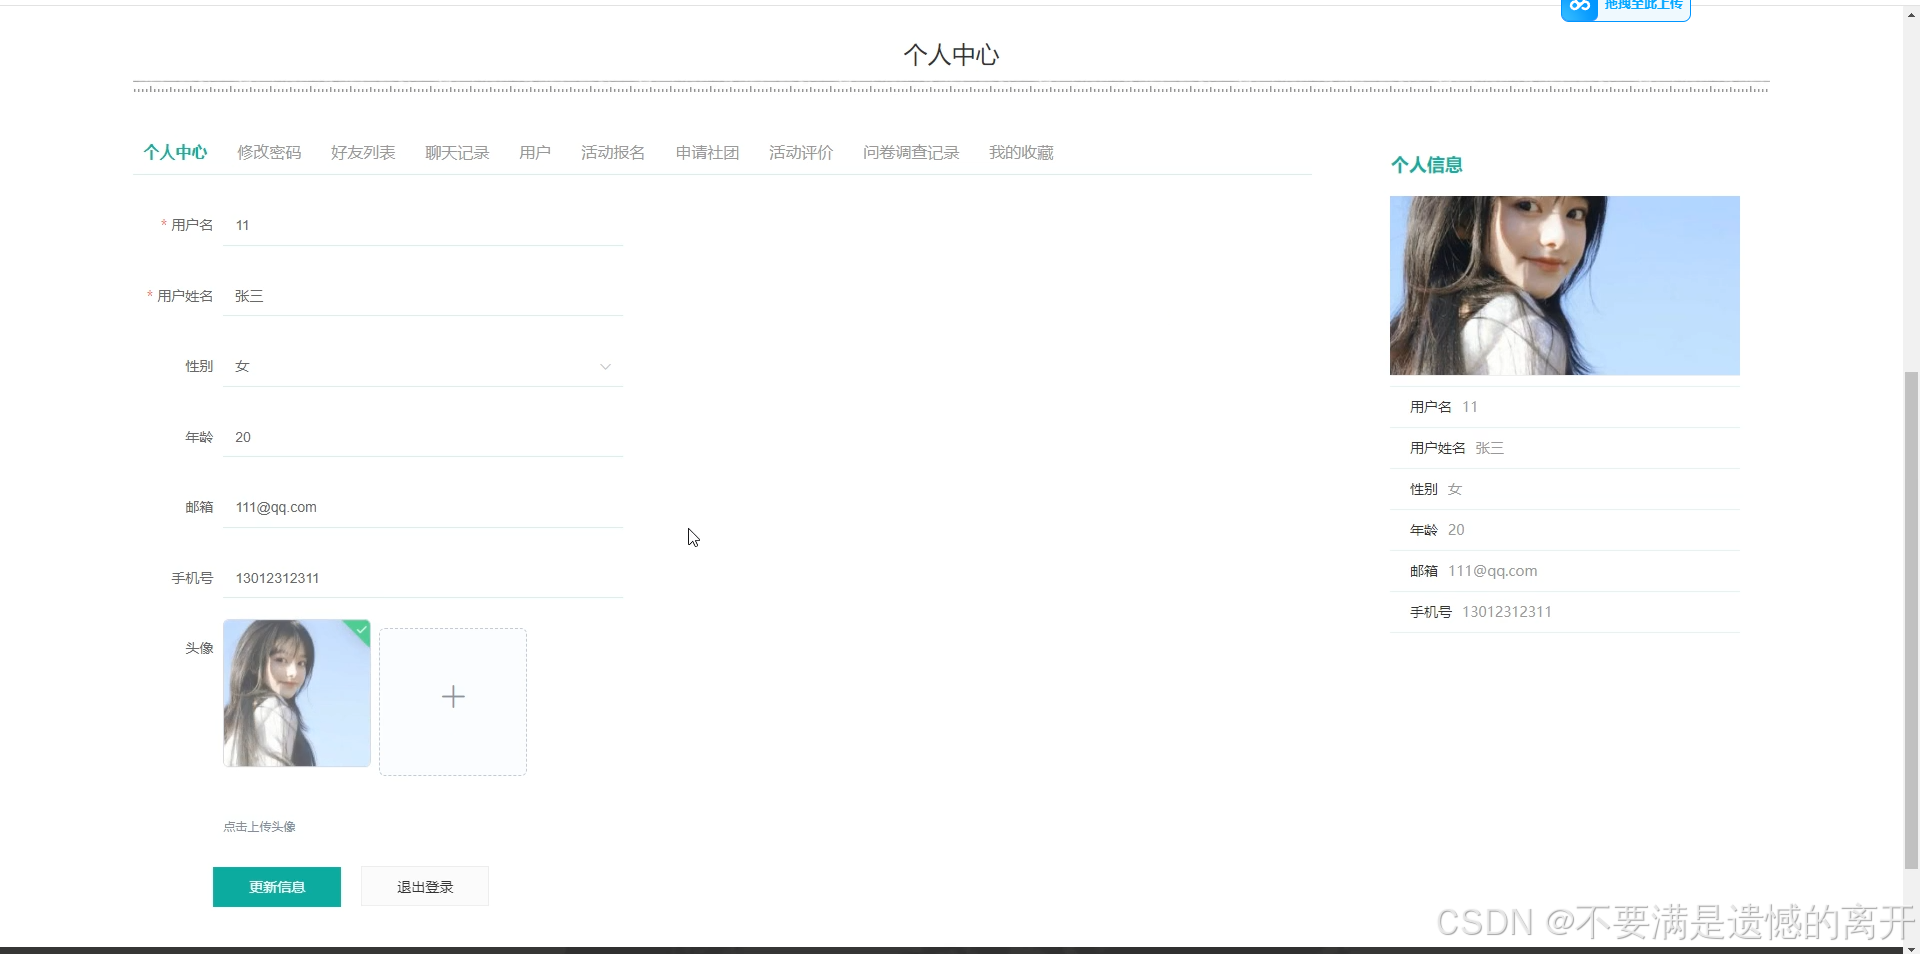Screen dimensions: 1920x954
Task: Click the 邮箱 value 111@qq.com in sidebar
Action: pyautogui.click(x=1493, y=571)
